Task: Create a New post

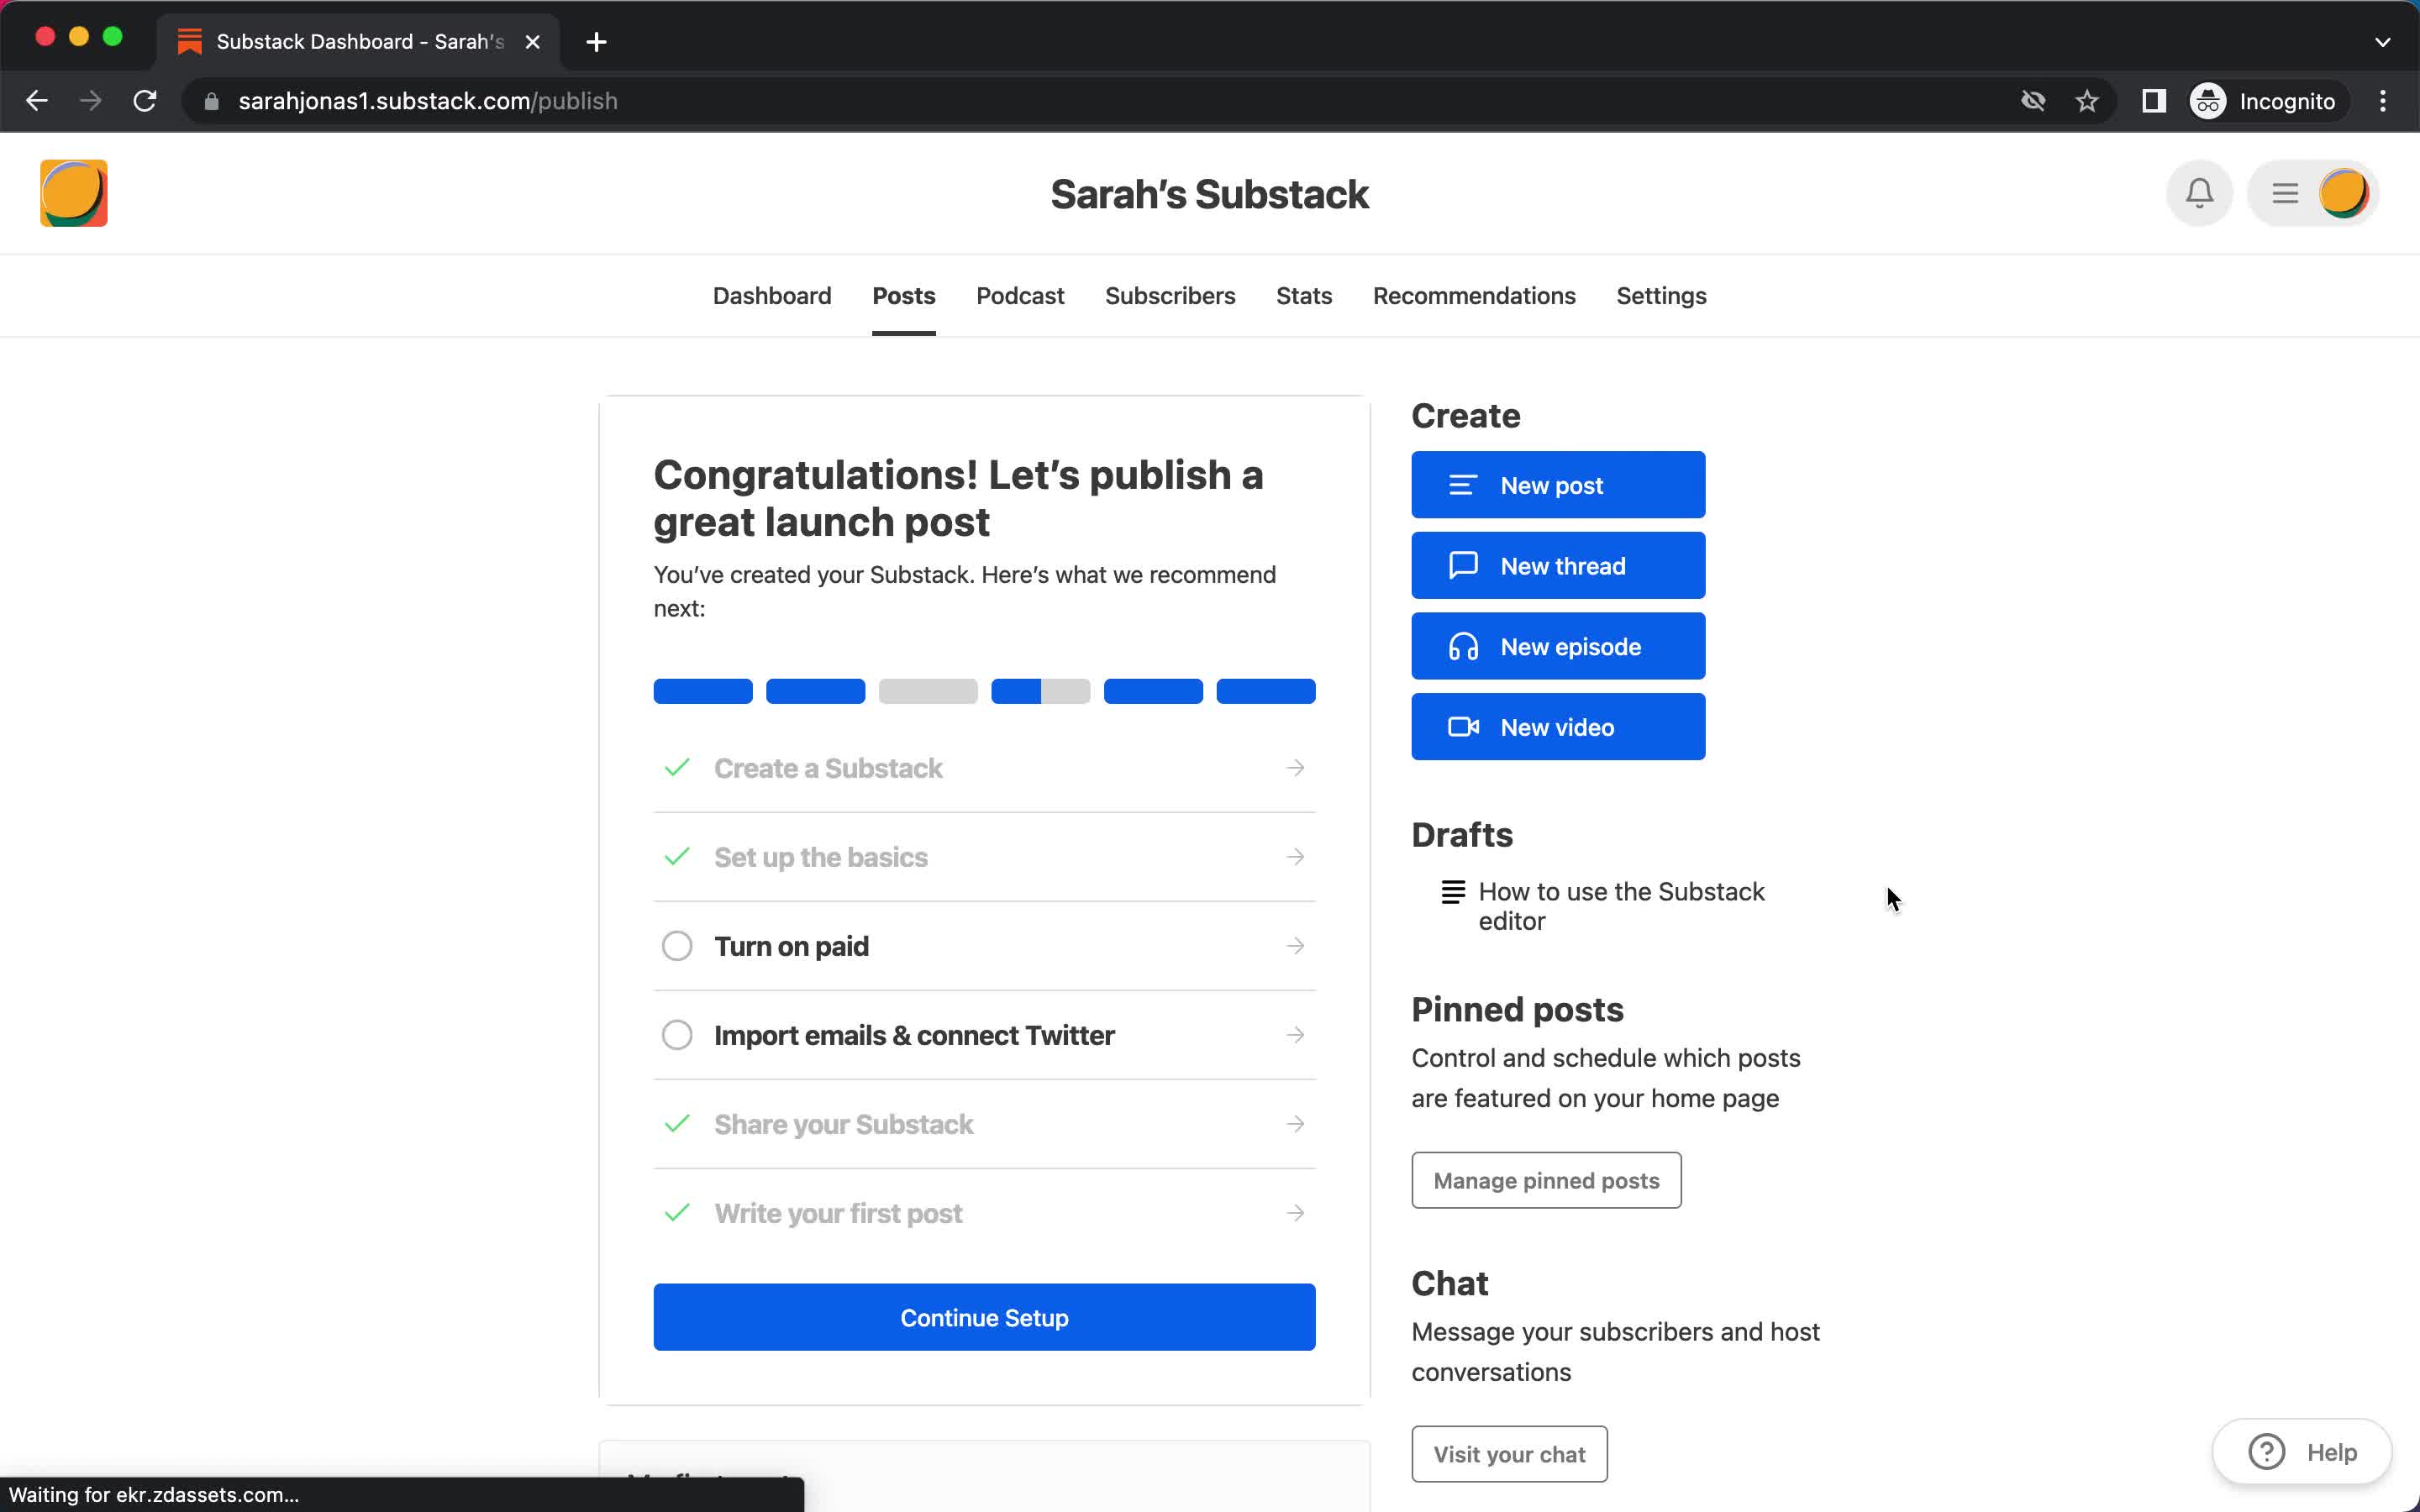Action: tap(1558, 485)
